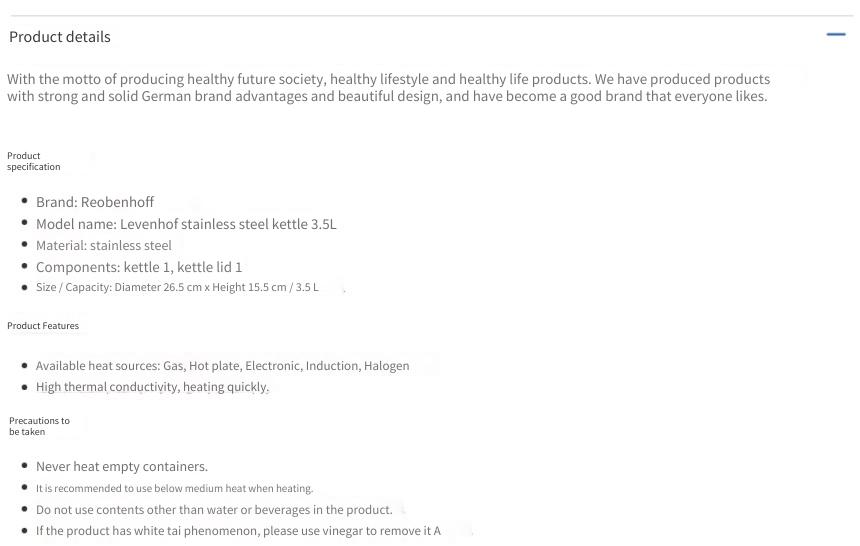Click the Material: stainless steel text
This screenshot has width=860, height=546.
104,245
